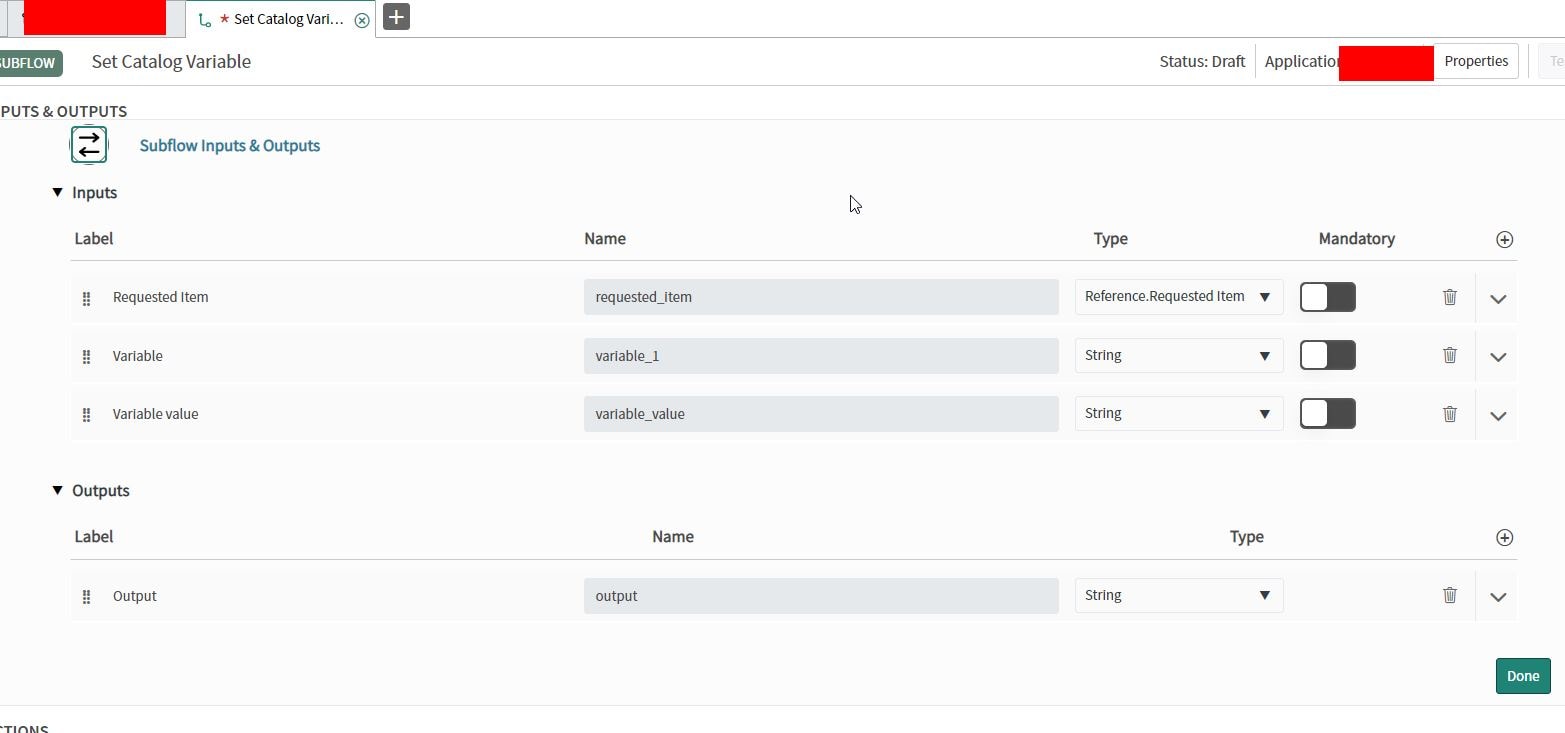Screen dimensions: 1565x733
Task: Click the drag handle next to Output
Action: click(86, 595)
